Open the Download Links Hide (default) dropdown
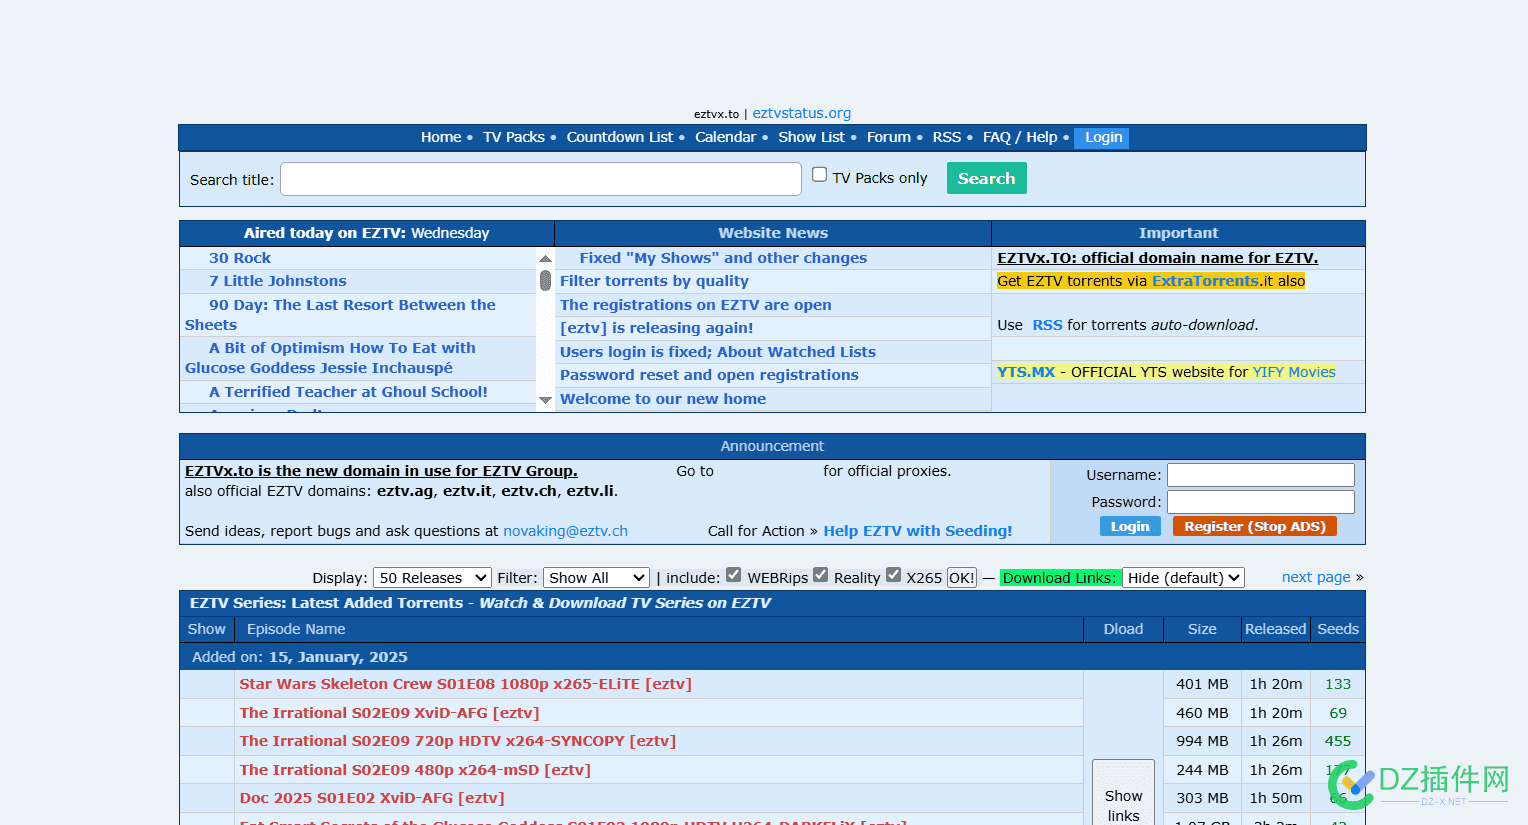The width and height of the screenshot is (1528, 825). tap(1183, 578)
